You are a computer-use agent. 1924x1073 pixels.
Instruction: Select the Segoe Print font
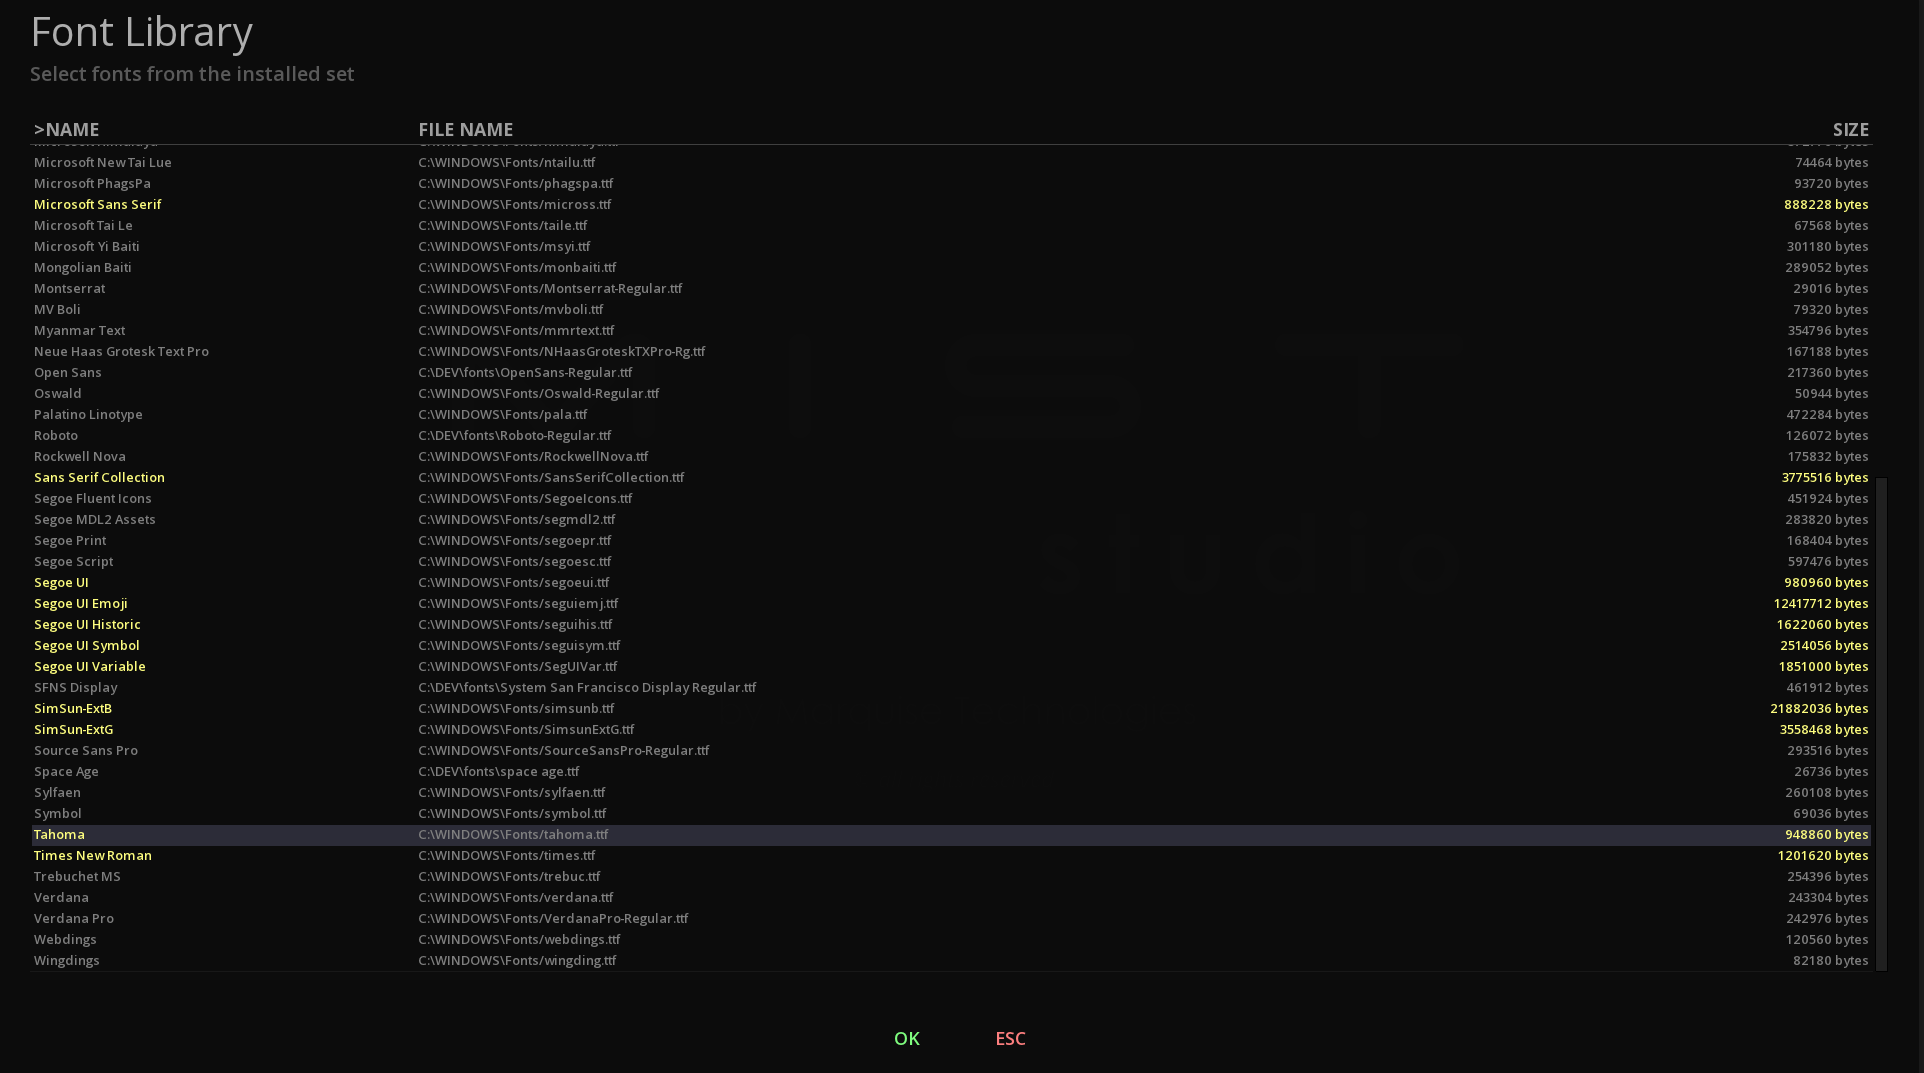[x=951, y=540]
